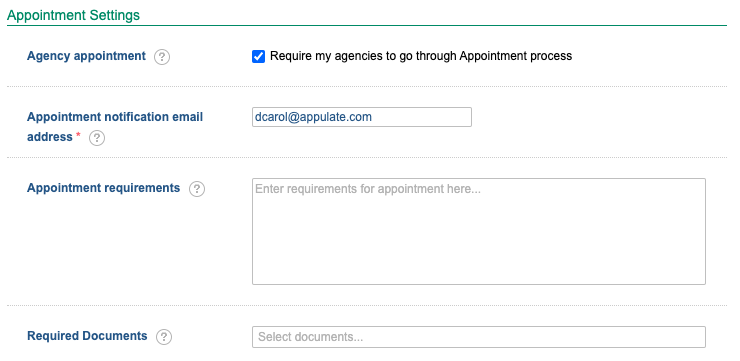Screen dimensions: 740x361
Task: Select the Appointment Settings section heading
Action: click(x=74, y=15)
